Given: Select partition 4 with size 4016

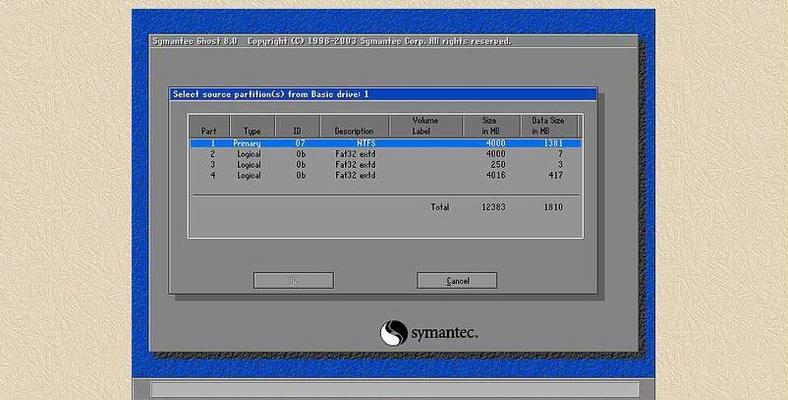Looking at the screenshot, I should (x=385, y=175).
